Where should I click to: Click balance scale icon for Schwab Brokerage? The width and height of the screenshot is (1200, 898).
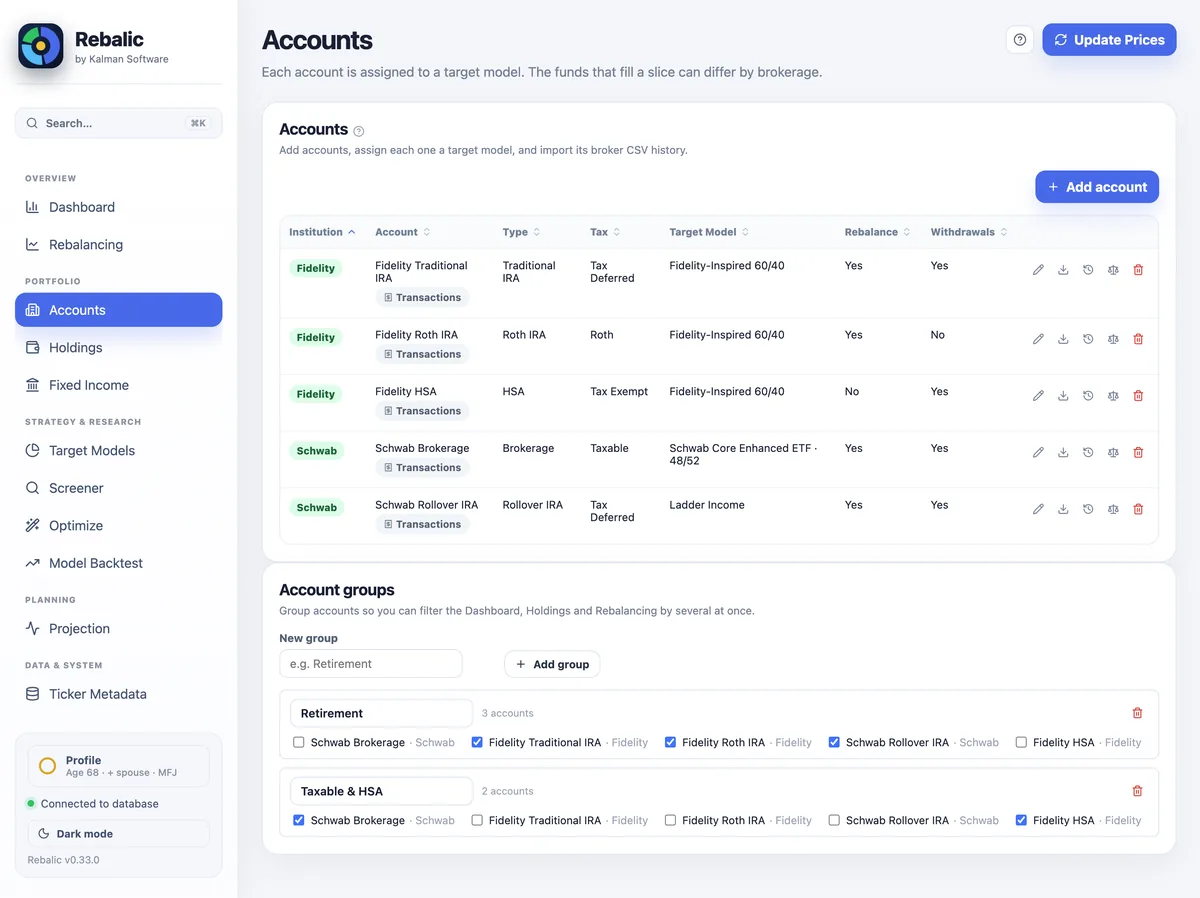point(1113,453)
